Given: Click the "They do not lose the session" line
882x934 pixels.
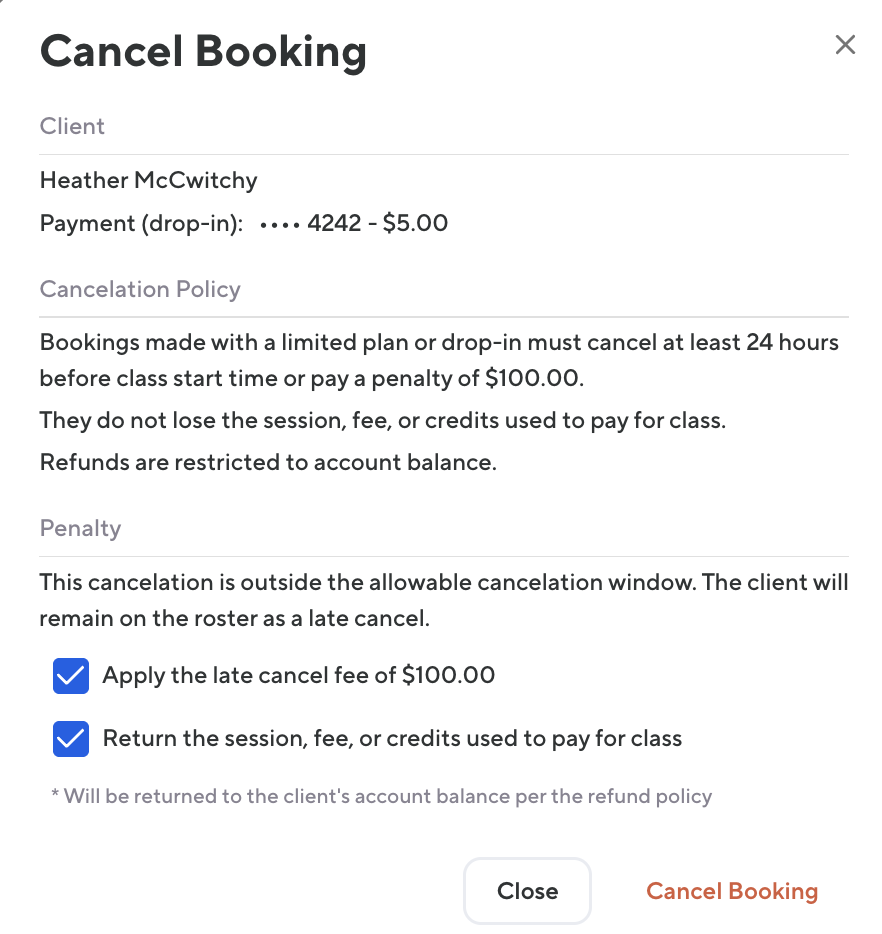Looking at the screenshot, I should (382, 421).
